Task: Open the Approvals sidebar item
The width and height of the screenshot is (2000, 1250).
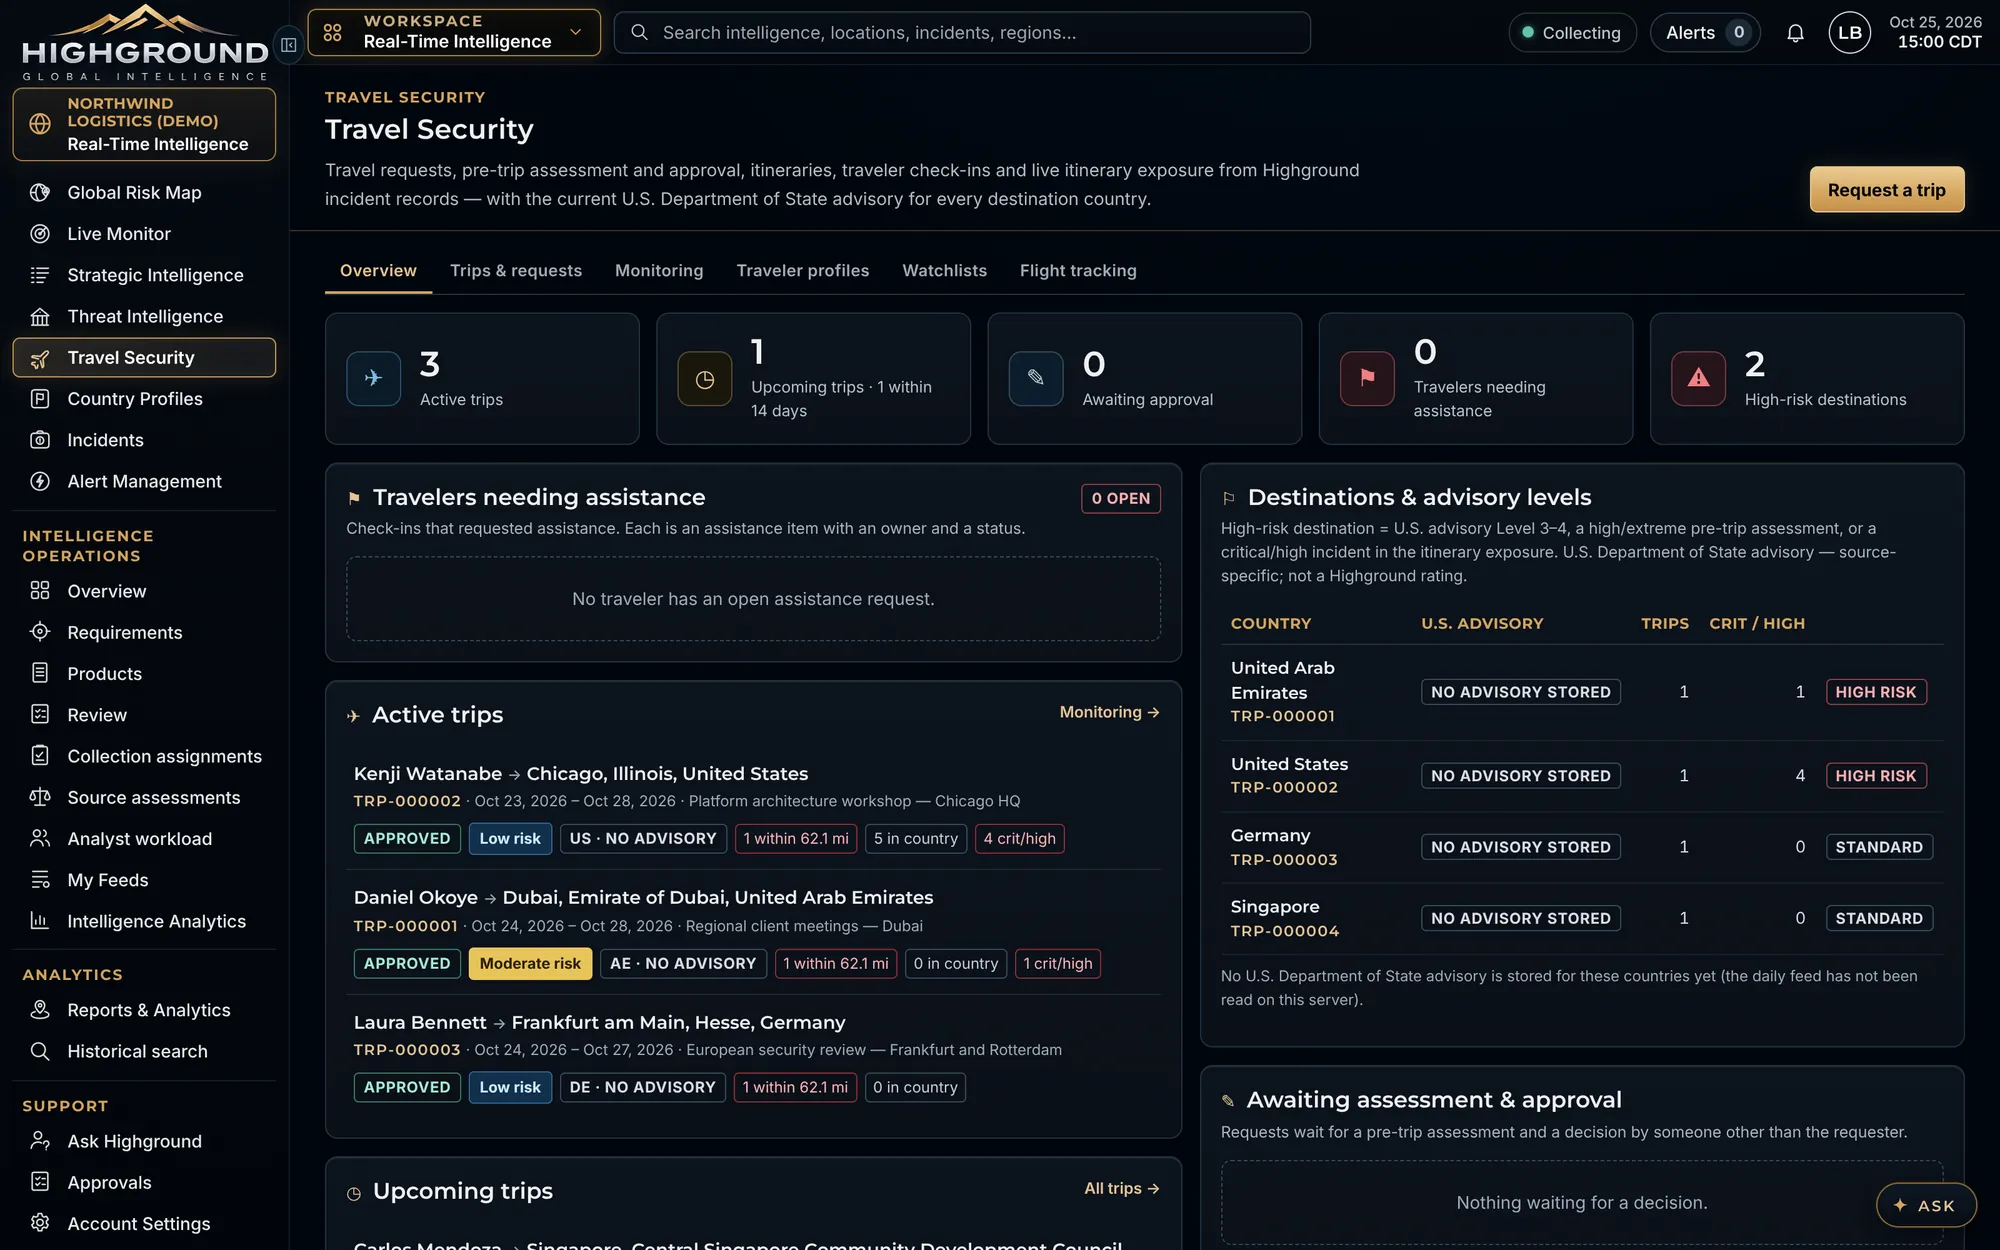Action: click(144, 1182)
